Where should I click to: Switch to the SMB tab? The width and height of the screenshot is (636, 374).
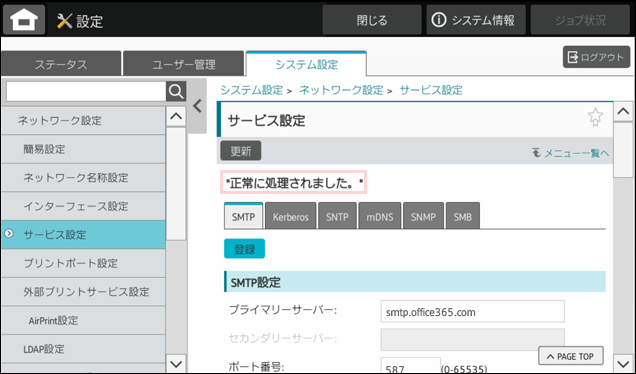click(462, 216)
